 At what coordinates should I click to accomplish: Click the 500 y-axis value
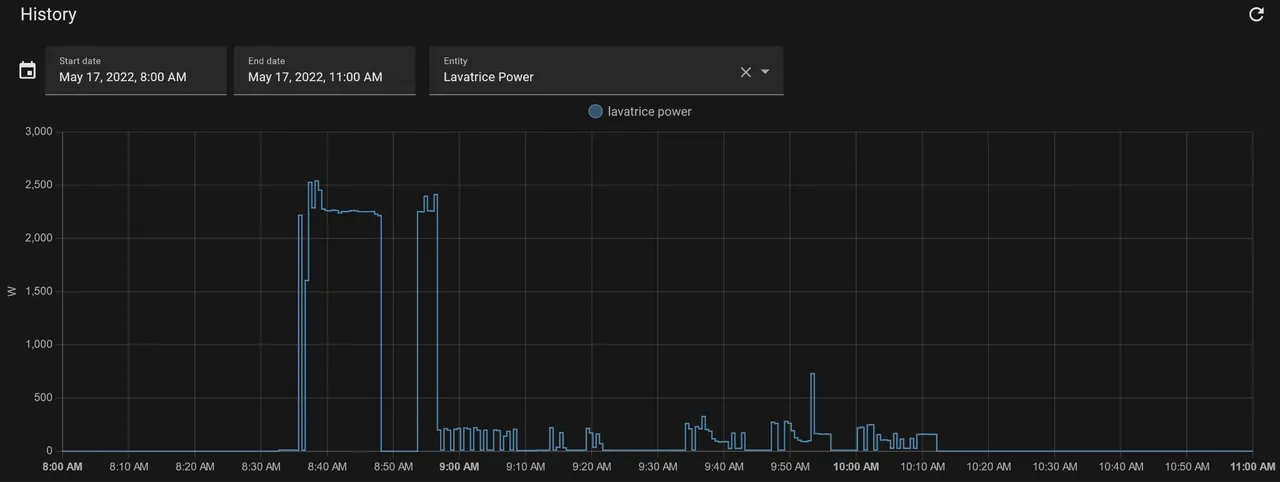click(43, 398)
